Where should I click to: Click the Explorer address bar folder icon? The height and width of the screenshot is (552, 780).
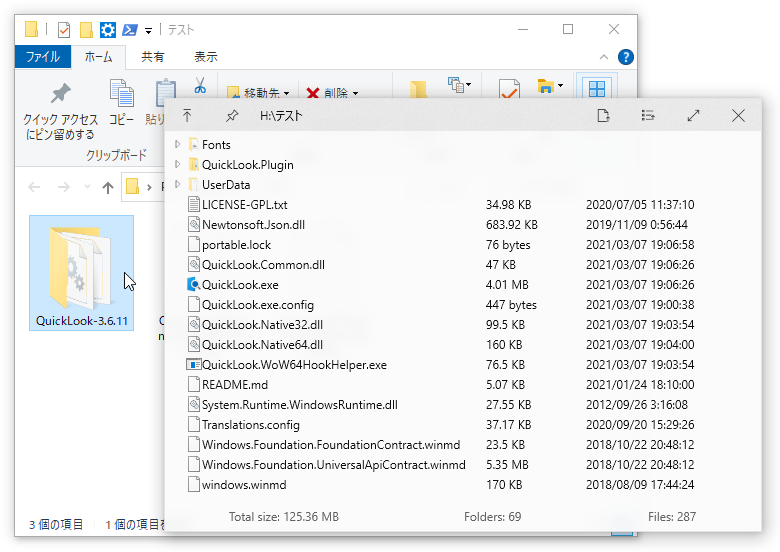pos(132,186)
